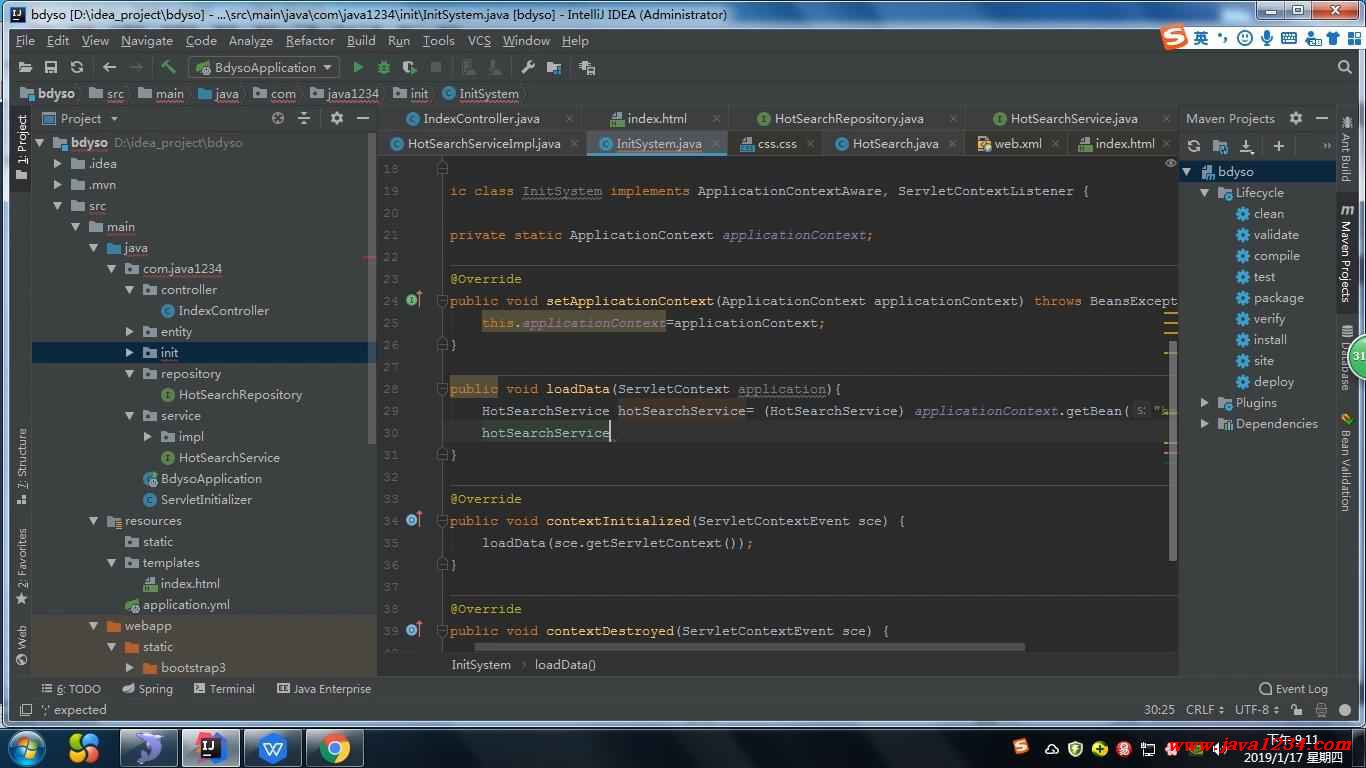Open the IntelliJ IDEA taskbar icon
The image size is (1366, 768).
pyautogui.click(x=211, y=748)
